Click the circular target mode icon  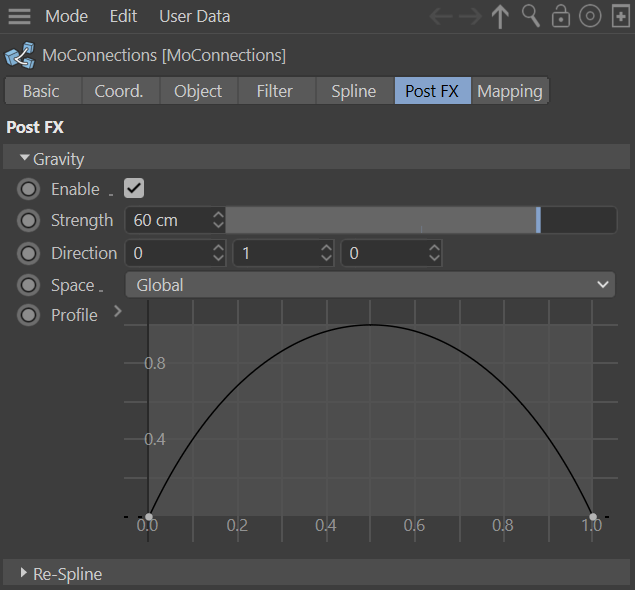click(590, 17)
